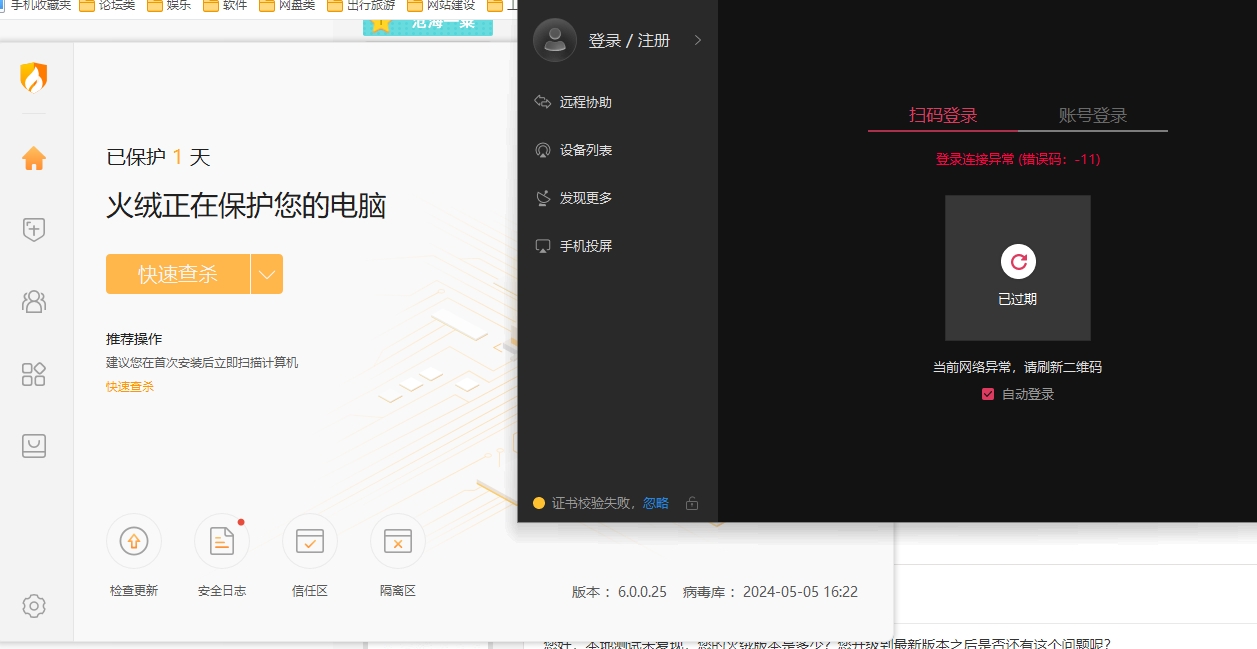Open the 检查更新 icon
The width and height of the screenshot is (1257, 649).
pyautogui.click(x=133, y=540)
